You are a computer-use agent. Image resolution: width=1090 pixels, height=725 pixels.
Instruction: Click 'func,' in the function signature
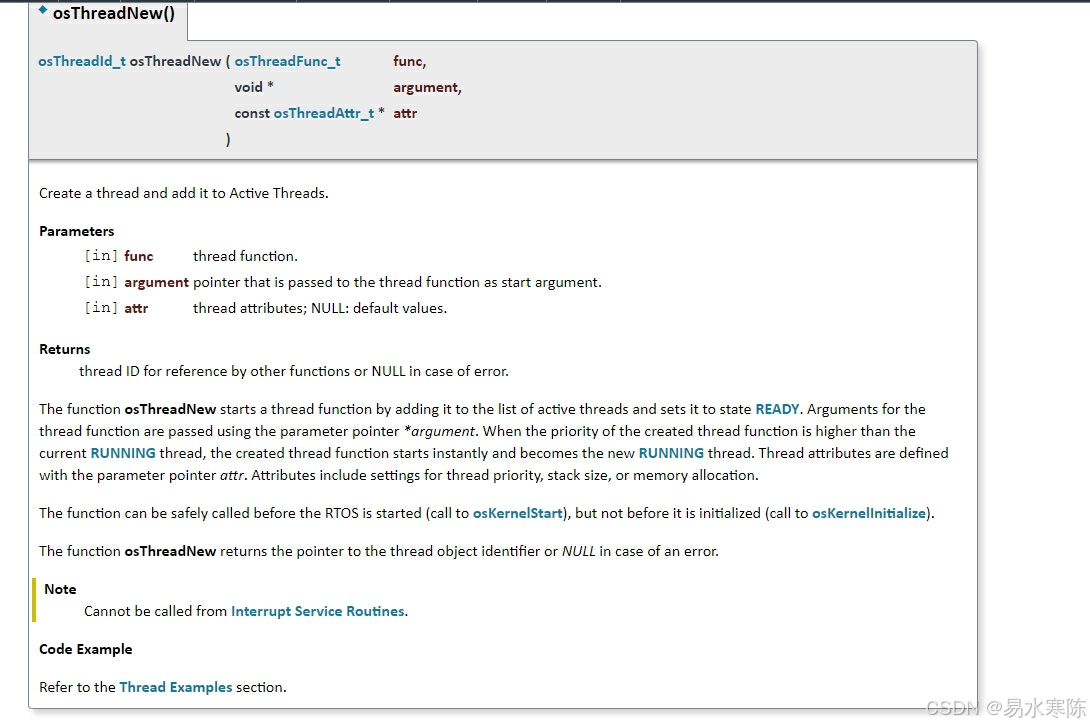click(409, 61)
